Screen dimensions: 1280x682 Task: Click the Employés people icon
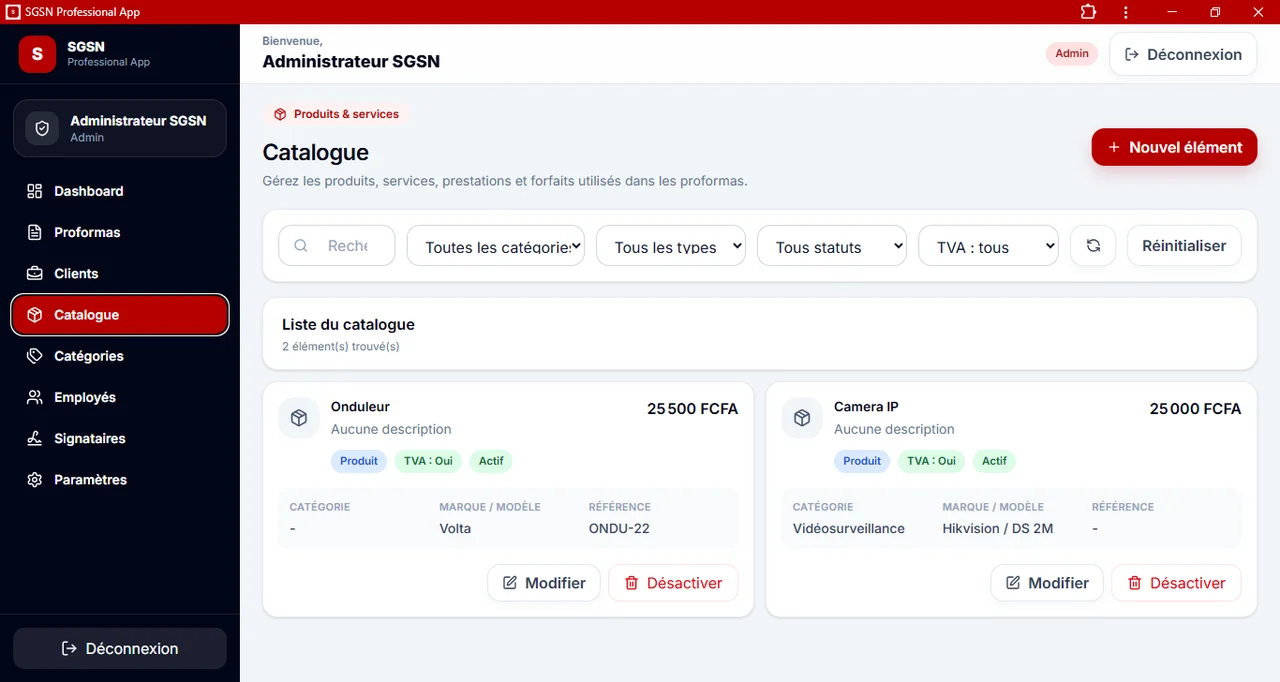point(35,397)
